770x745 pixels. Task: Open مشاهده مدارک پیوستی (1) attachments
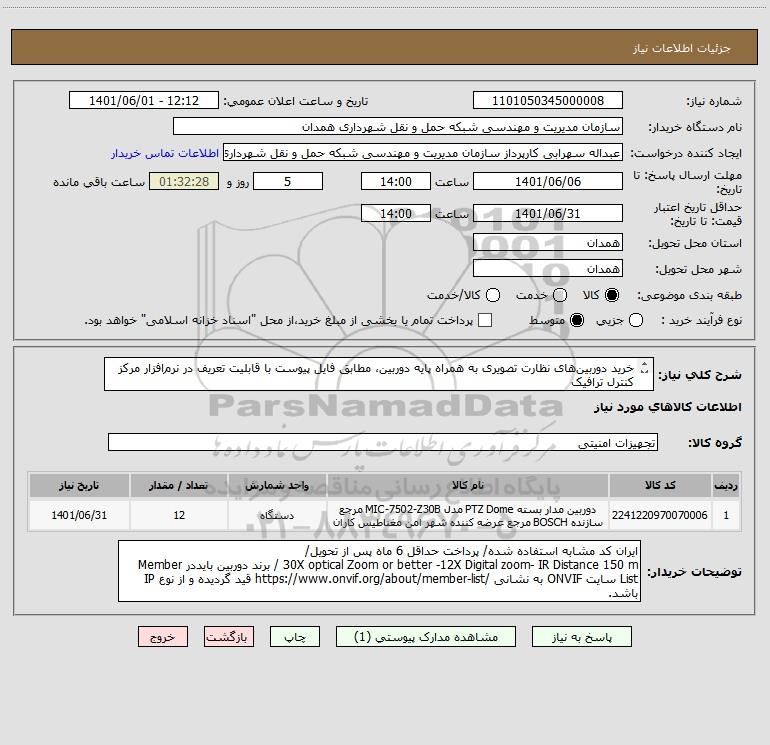[426, 637]
